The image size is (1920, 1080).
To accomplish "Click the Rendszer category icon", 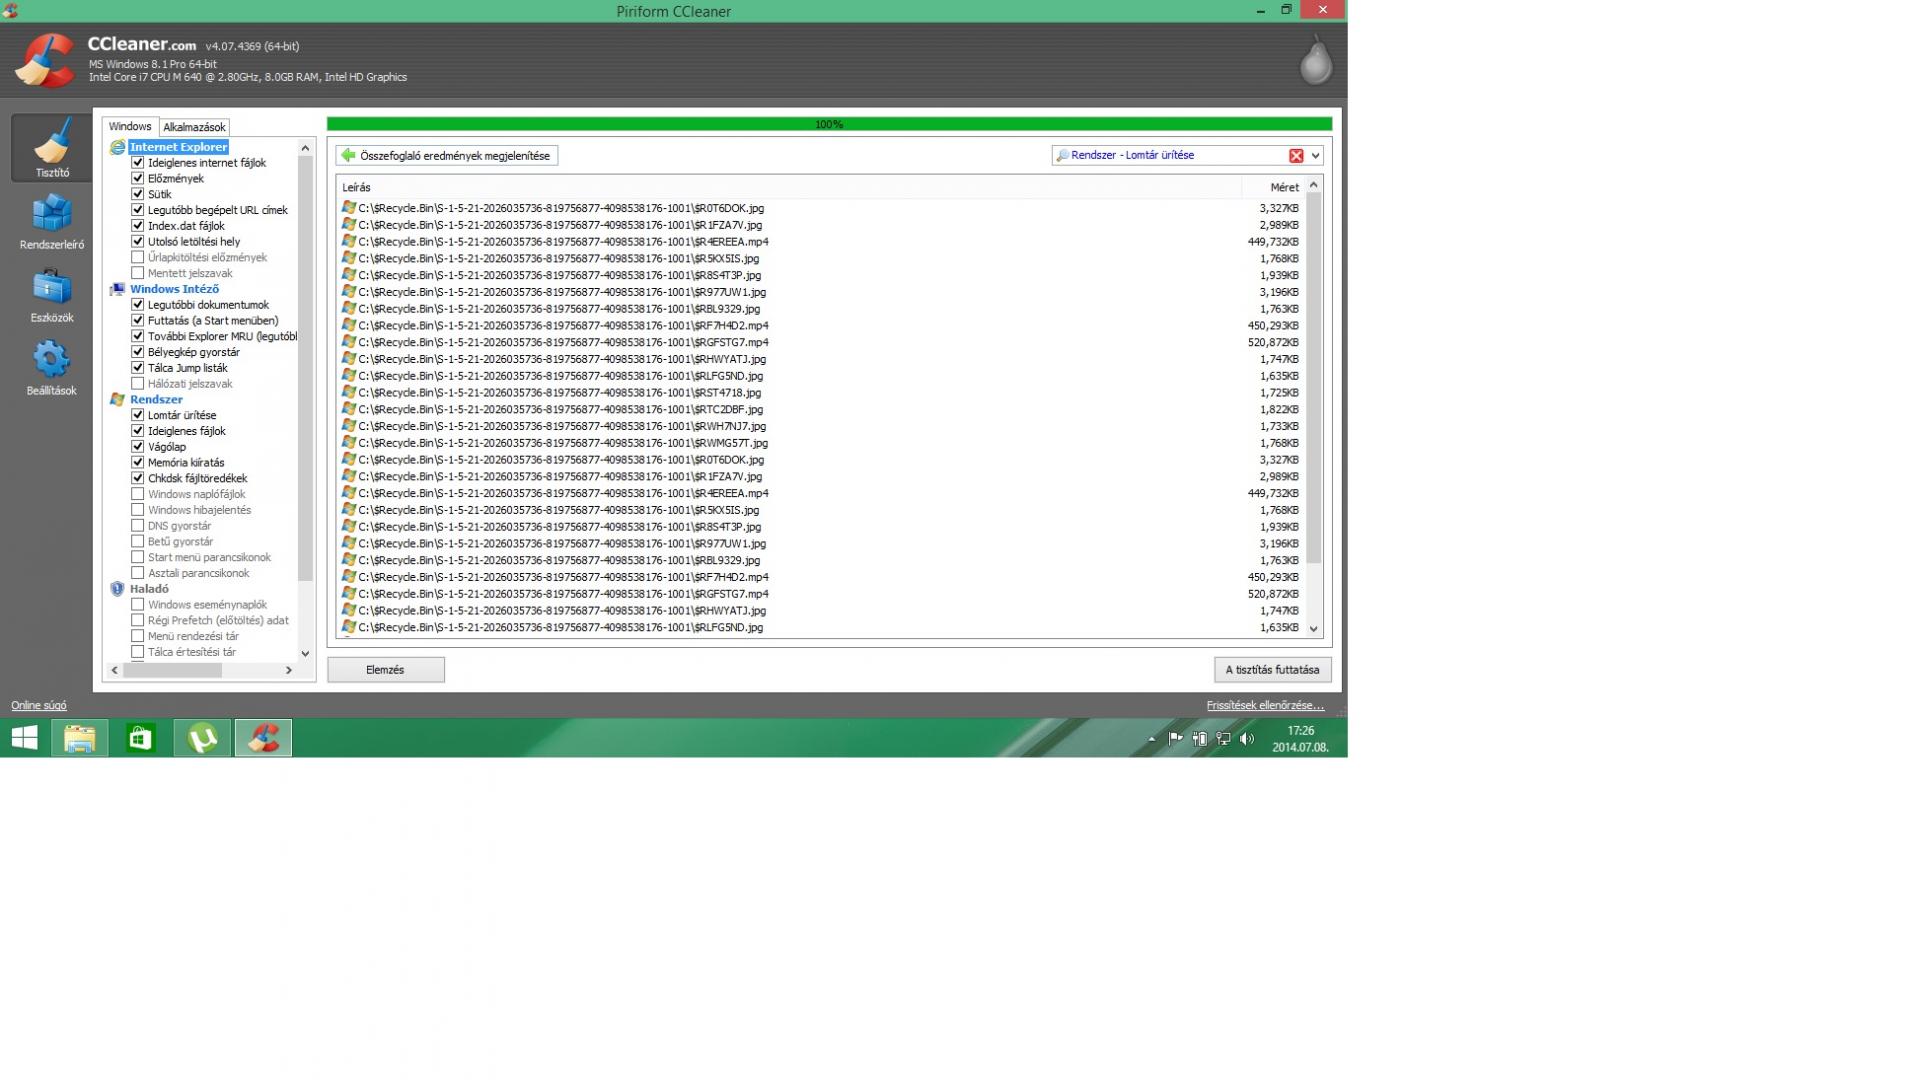I will click(x=117, y=399).
